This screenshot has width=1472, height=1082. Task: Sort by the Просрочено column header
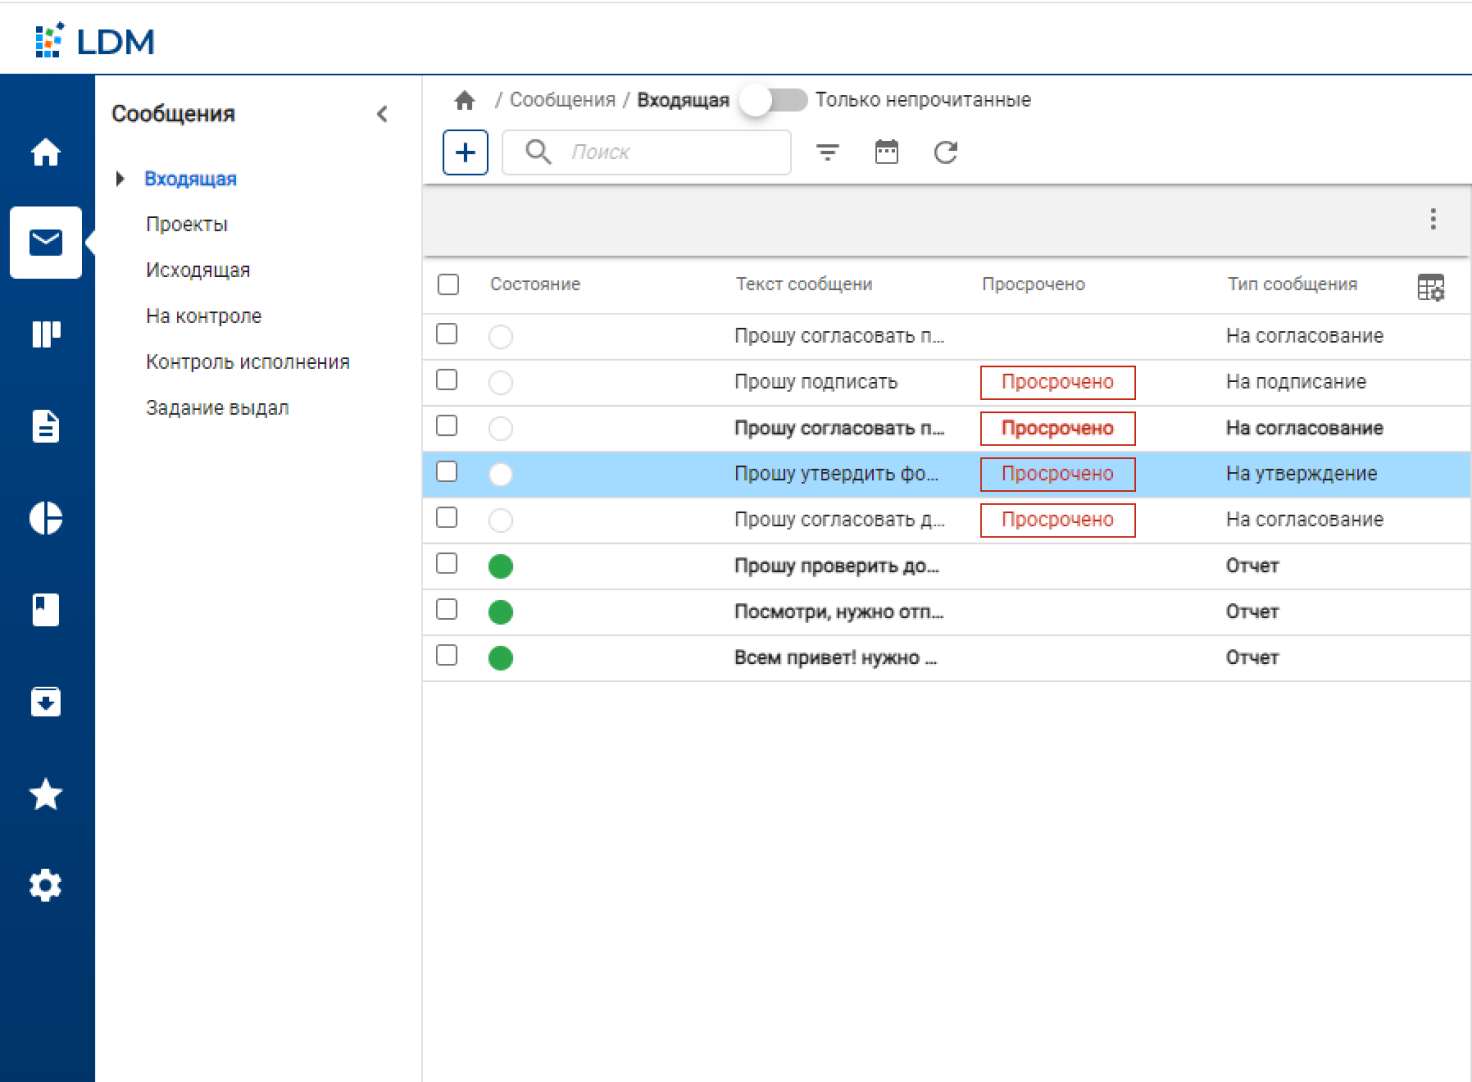(x=1033, y=285)
